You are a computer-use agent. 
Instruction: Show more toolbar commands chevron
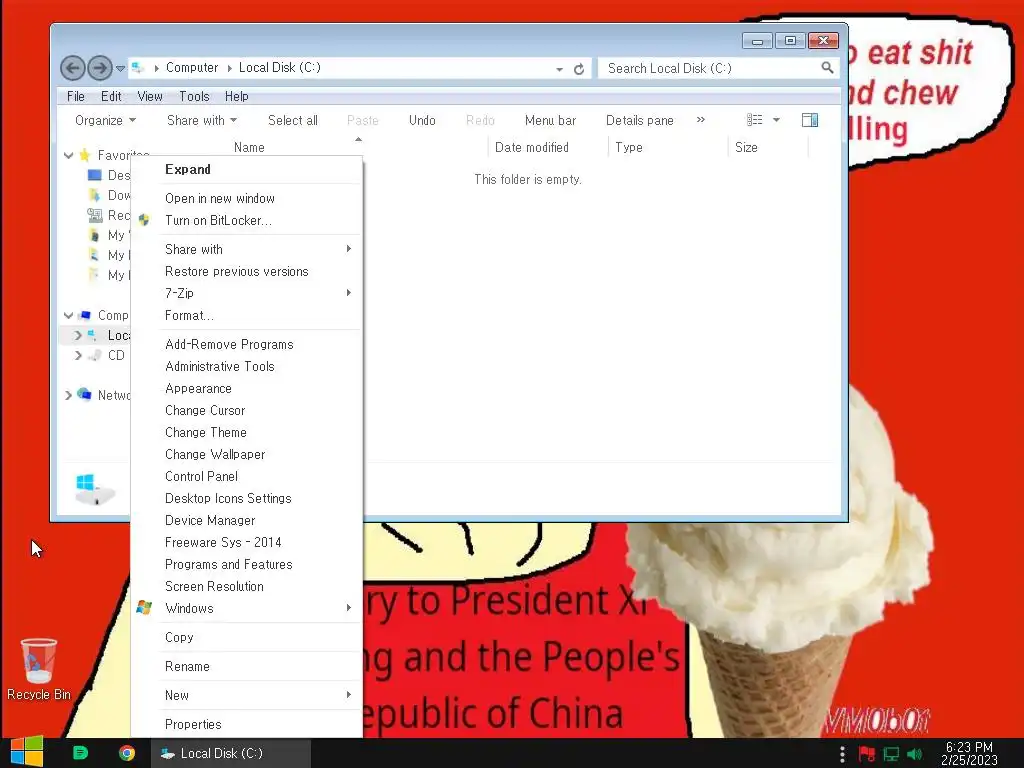tap(701, 120)
